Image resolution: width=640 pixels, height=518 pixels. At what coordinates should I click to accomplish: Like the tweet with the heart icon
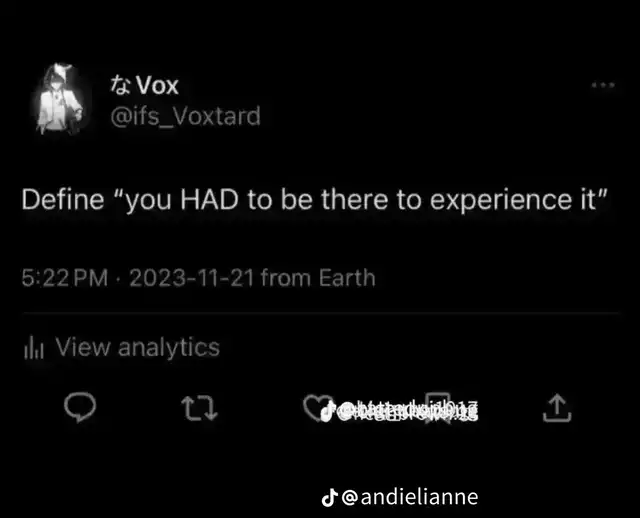point(315,408)
